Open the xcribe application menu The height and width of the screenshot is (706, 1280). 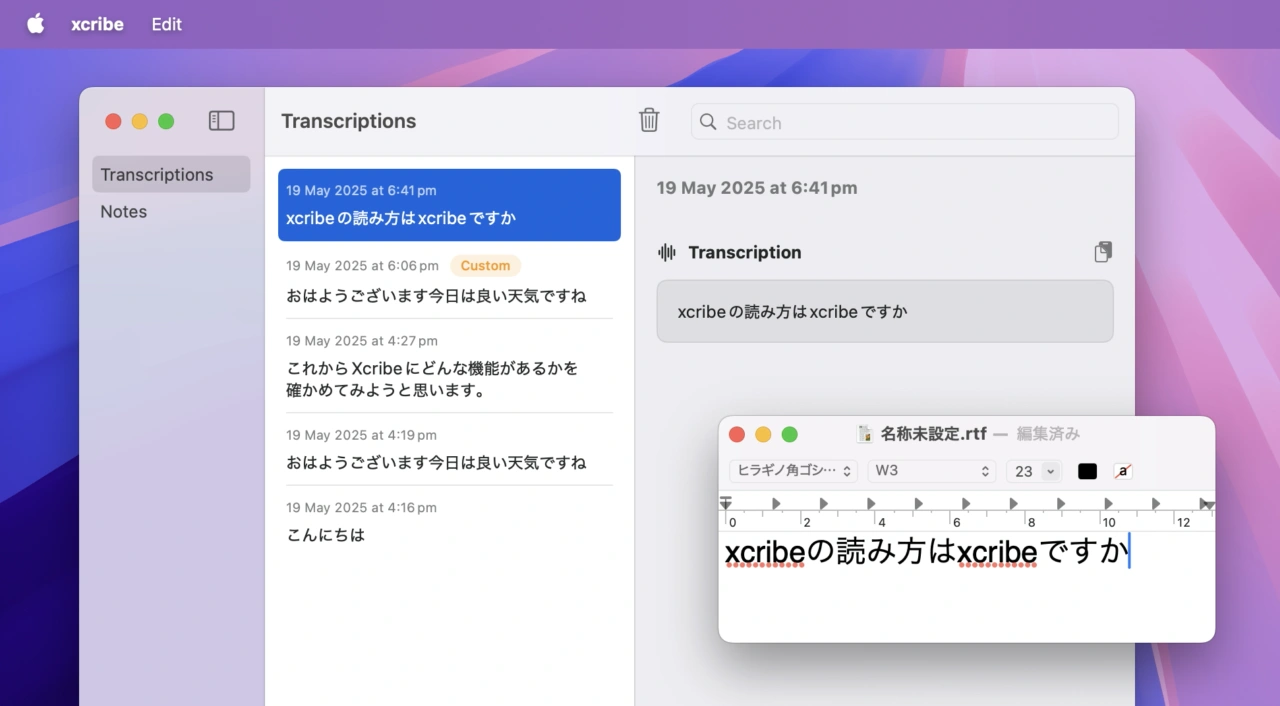tap(97, 24)
